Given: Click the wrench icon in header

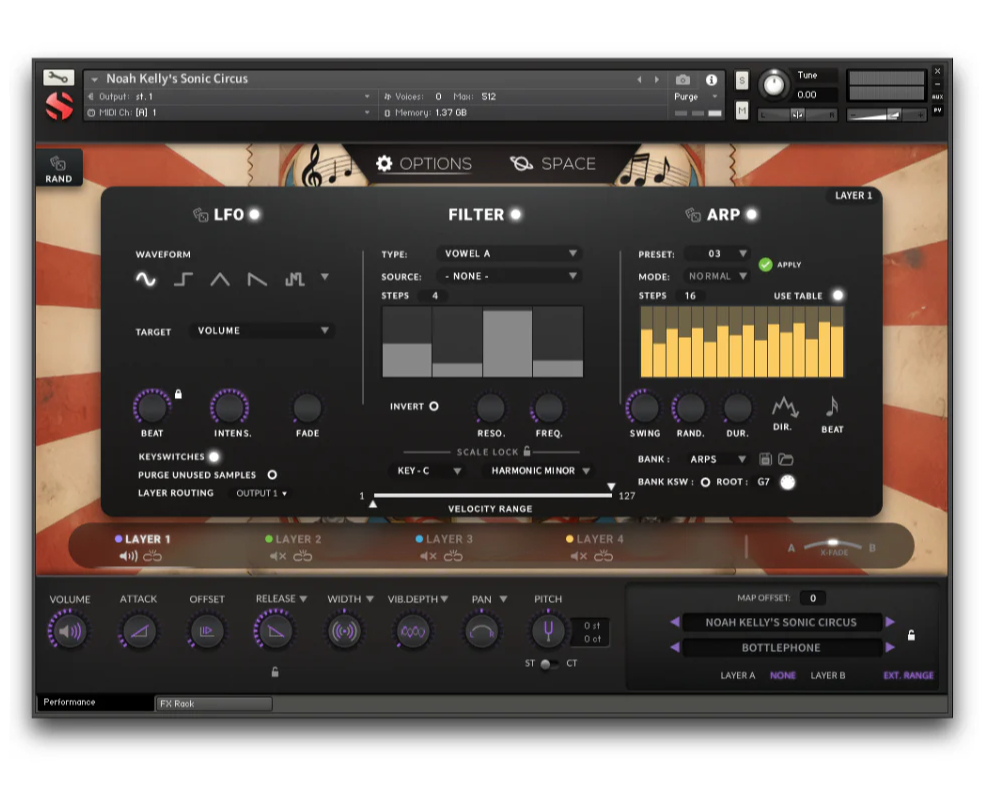Looking at the screenshot, I should pos(59,78).
